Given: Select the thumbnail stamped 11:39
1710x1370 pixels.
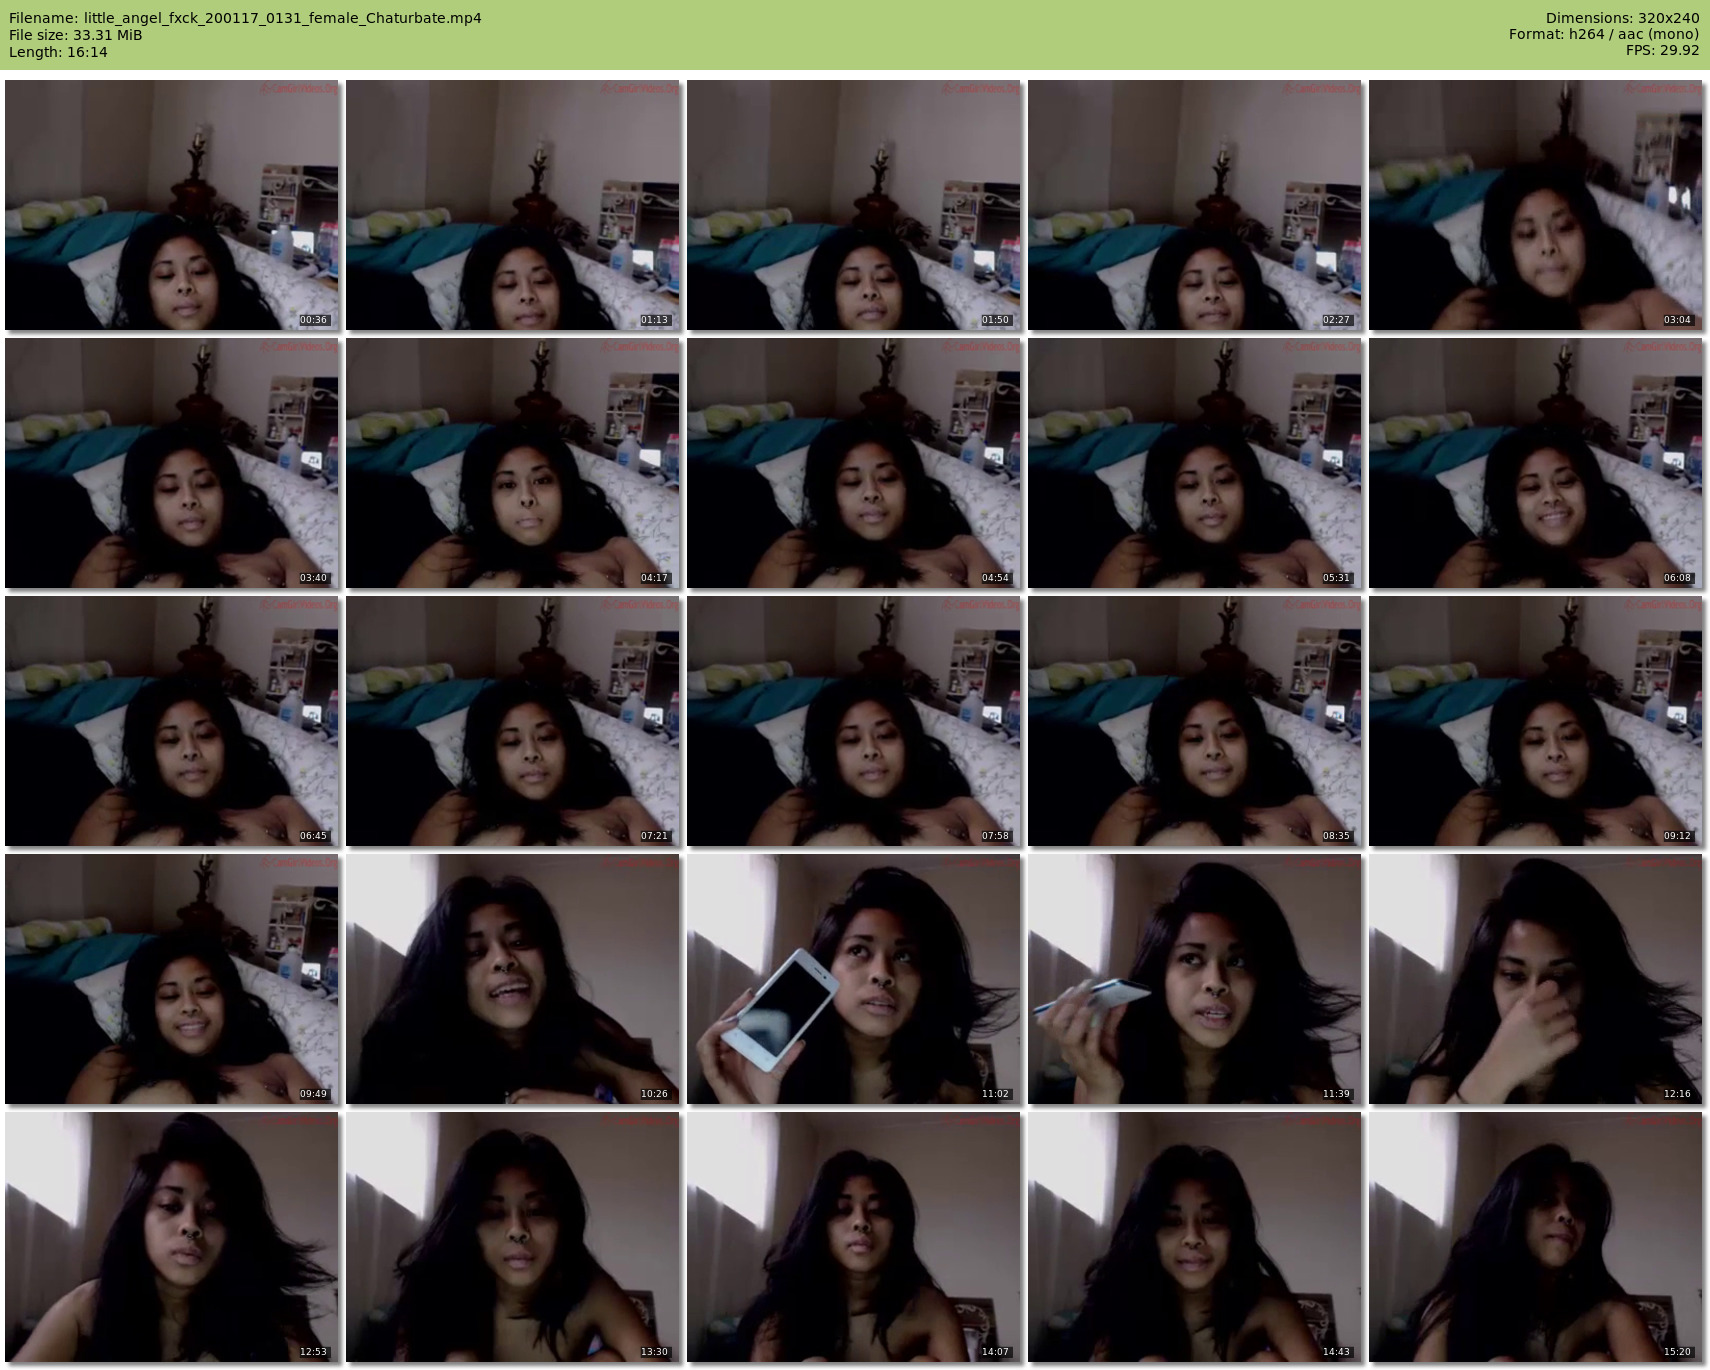Looking at the screenshot, I should [1195, 979].
